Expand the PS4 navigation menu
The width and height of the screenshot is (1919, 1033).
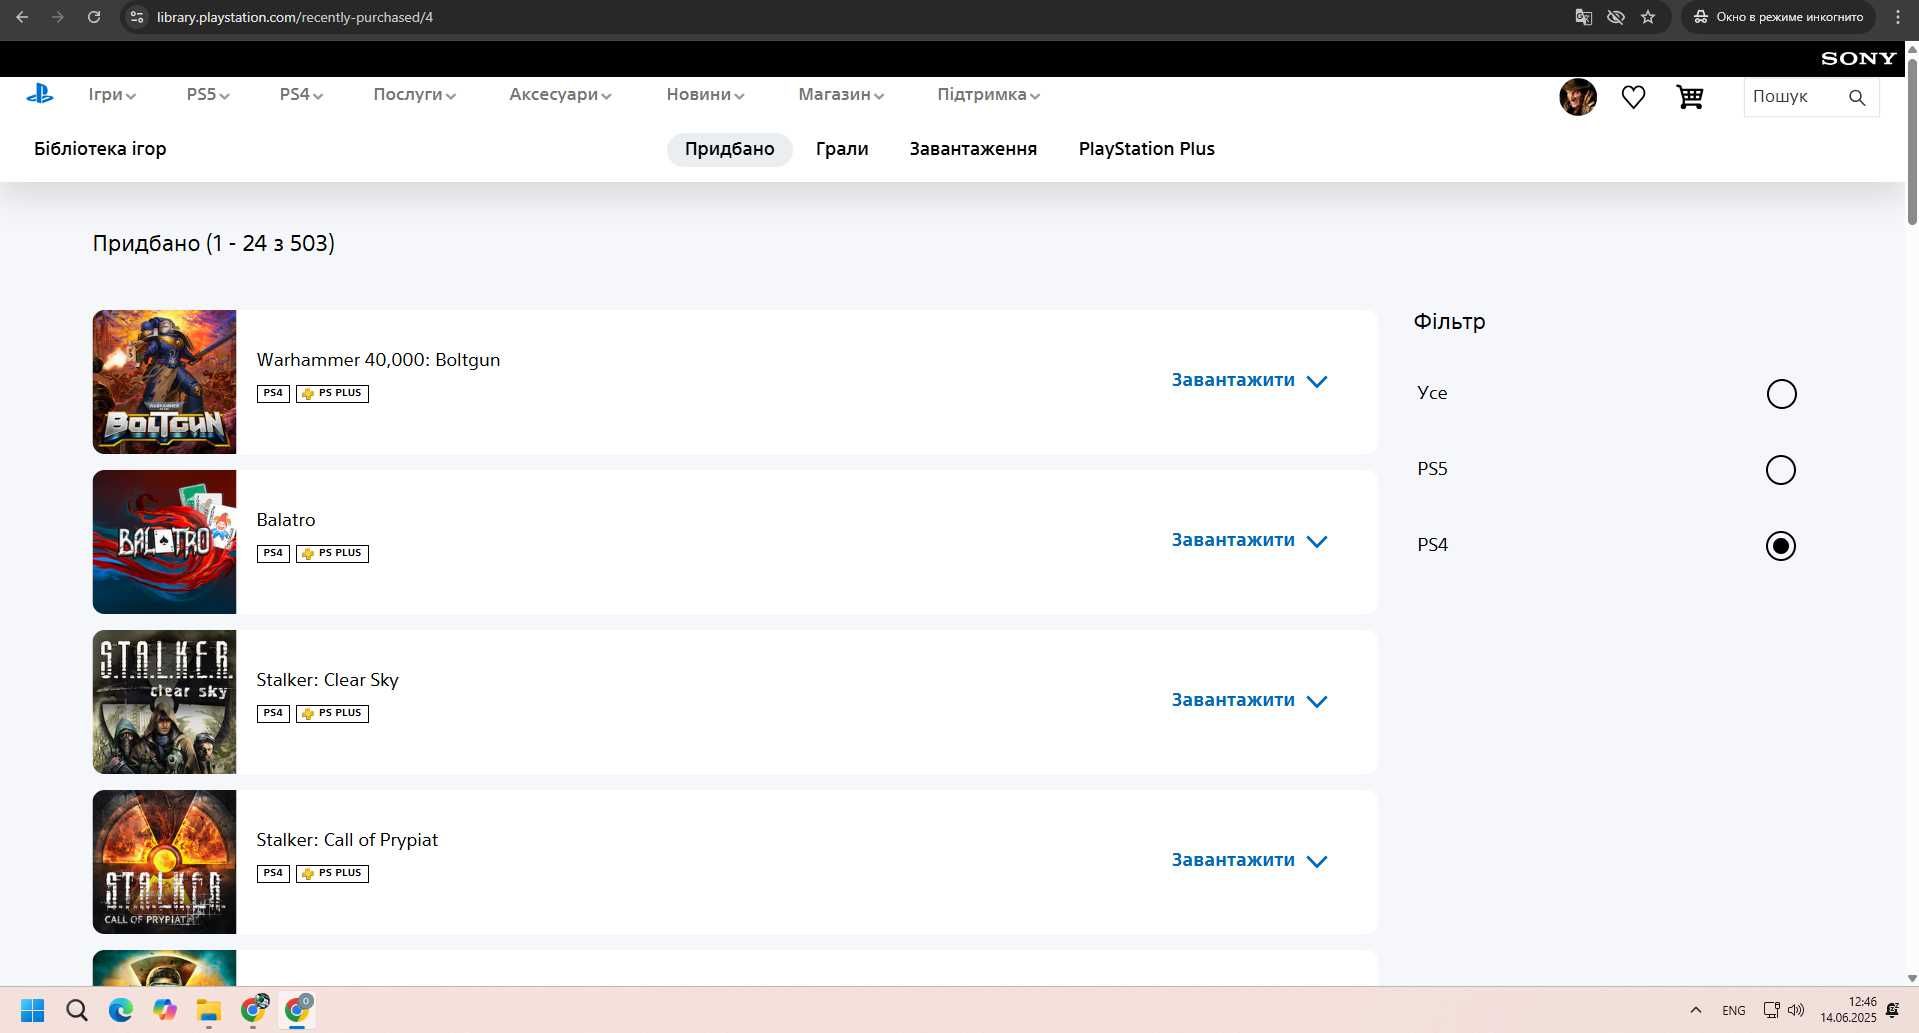(301, 94)
